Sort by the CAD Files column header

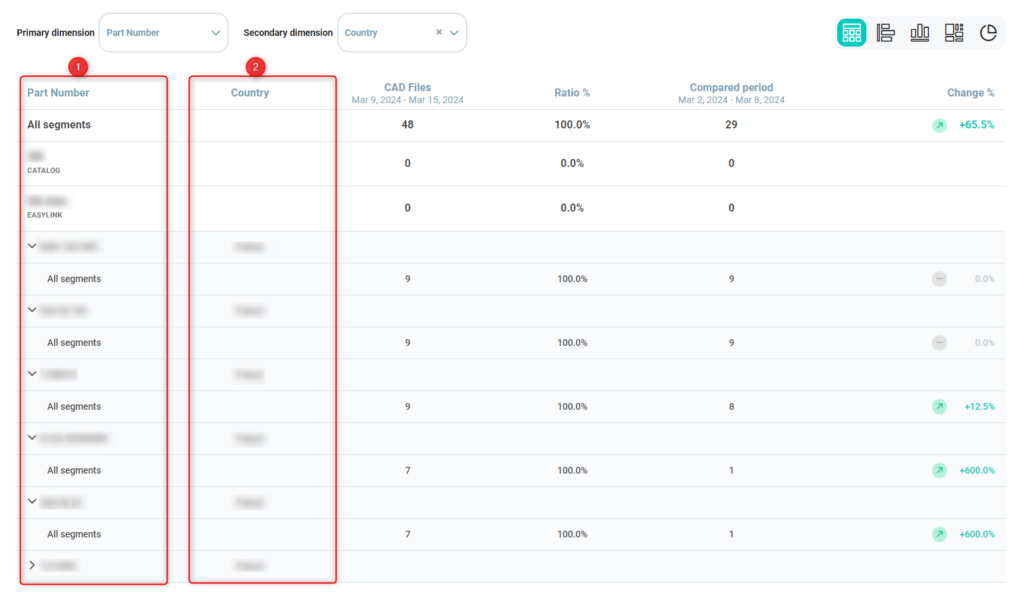coord(407,88)
